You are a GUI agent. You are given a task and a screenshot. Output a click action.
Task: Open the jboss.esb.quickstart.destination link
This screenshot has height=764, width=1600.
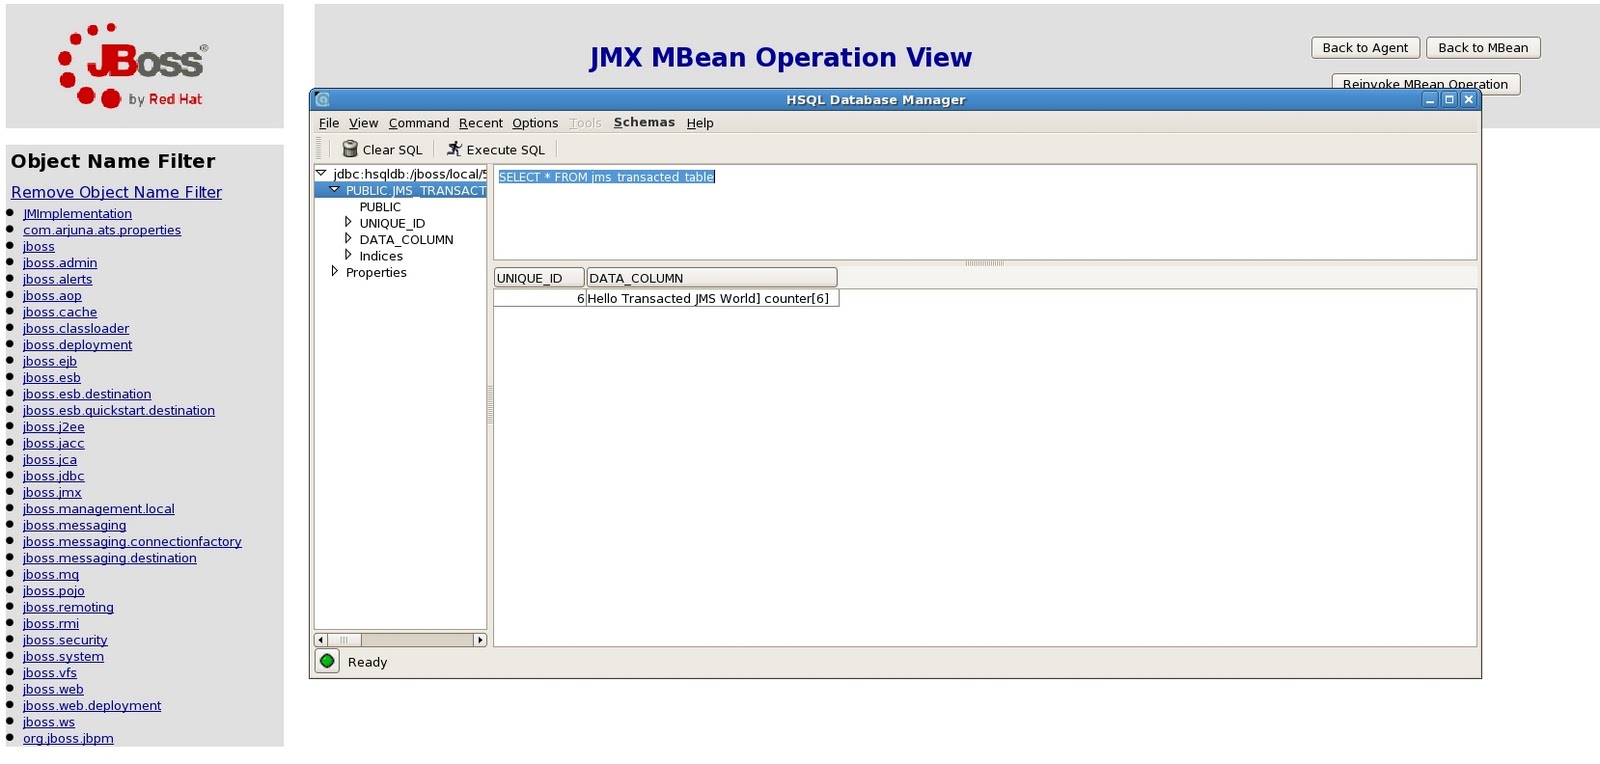pyautogui.click(x=119, y=410)
